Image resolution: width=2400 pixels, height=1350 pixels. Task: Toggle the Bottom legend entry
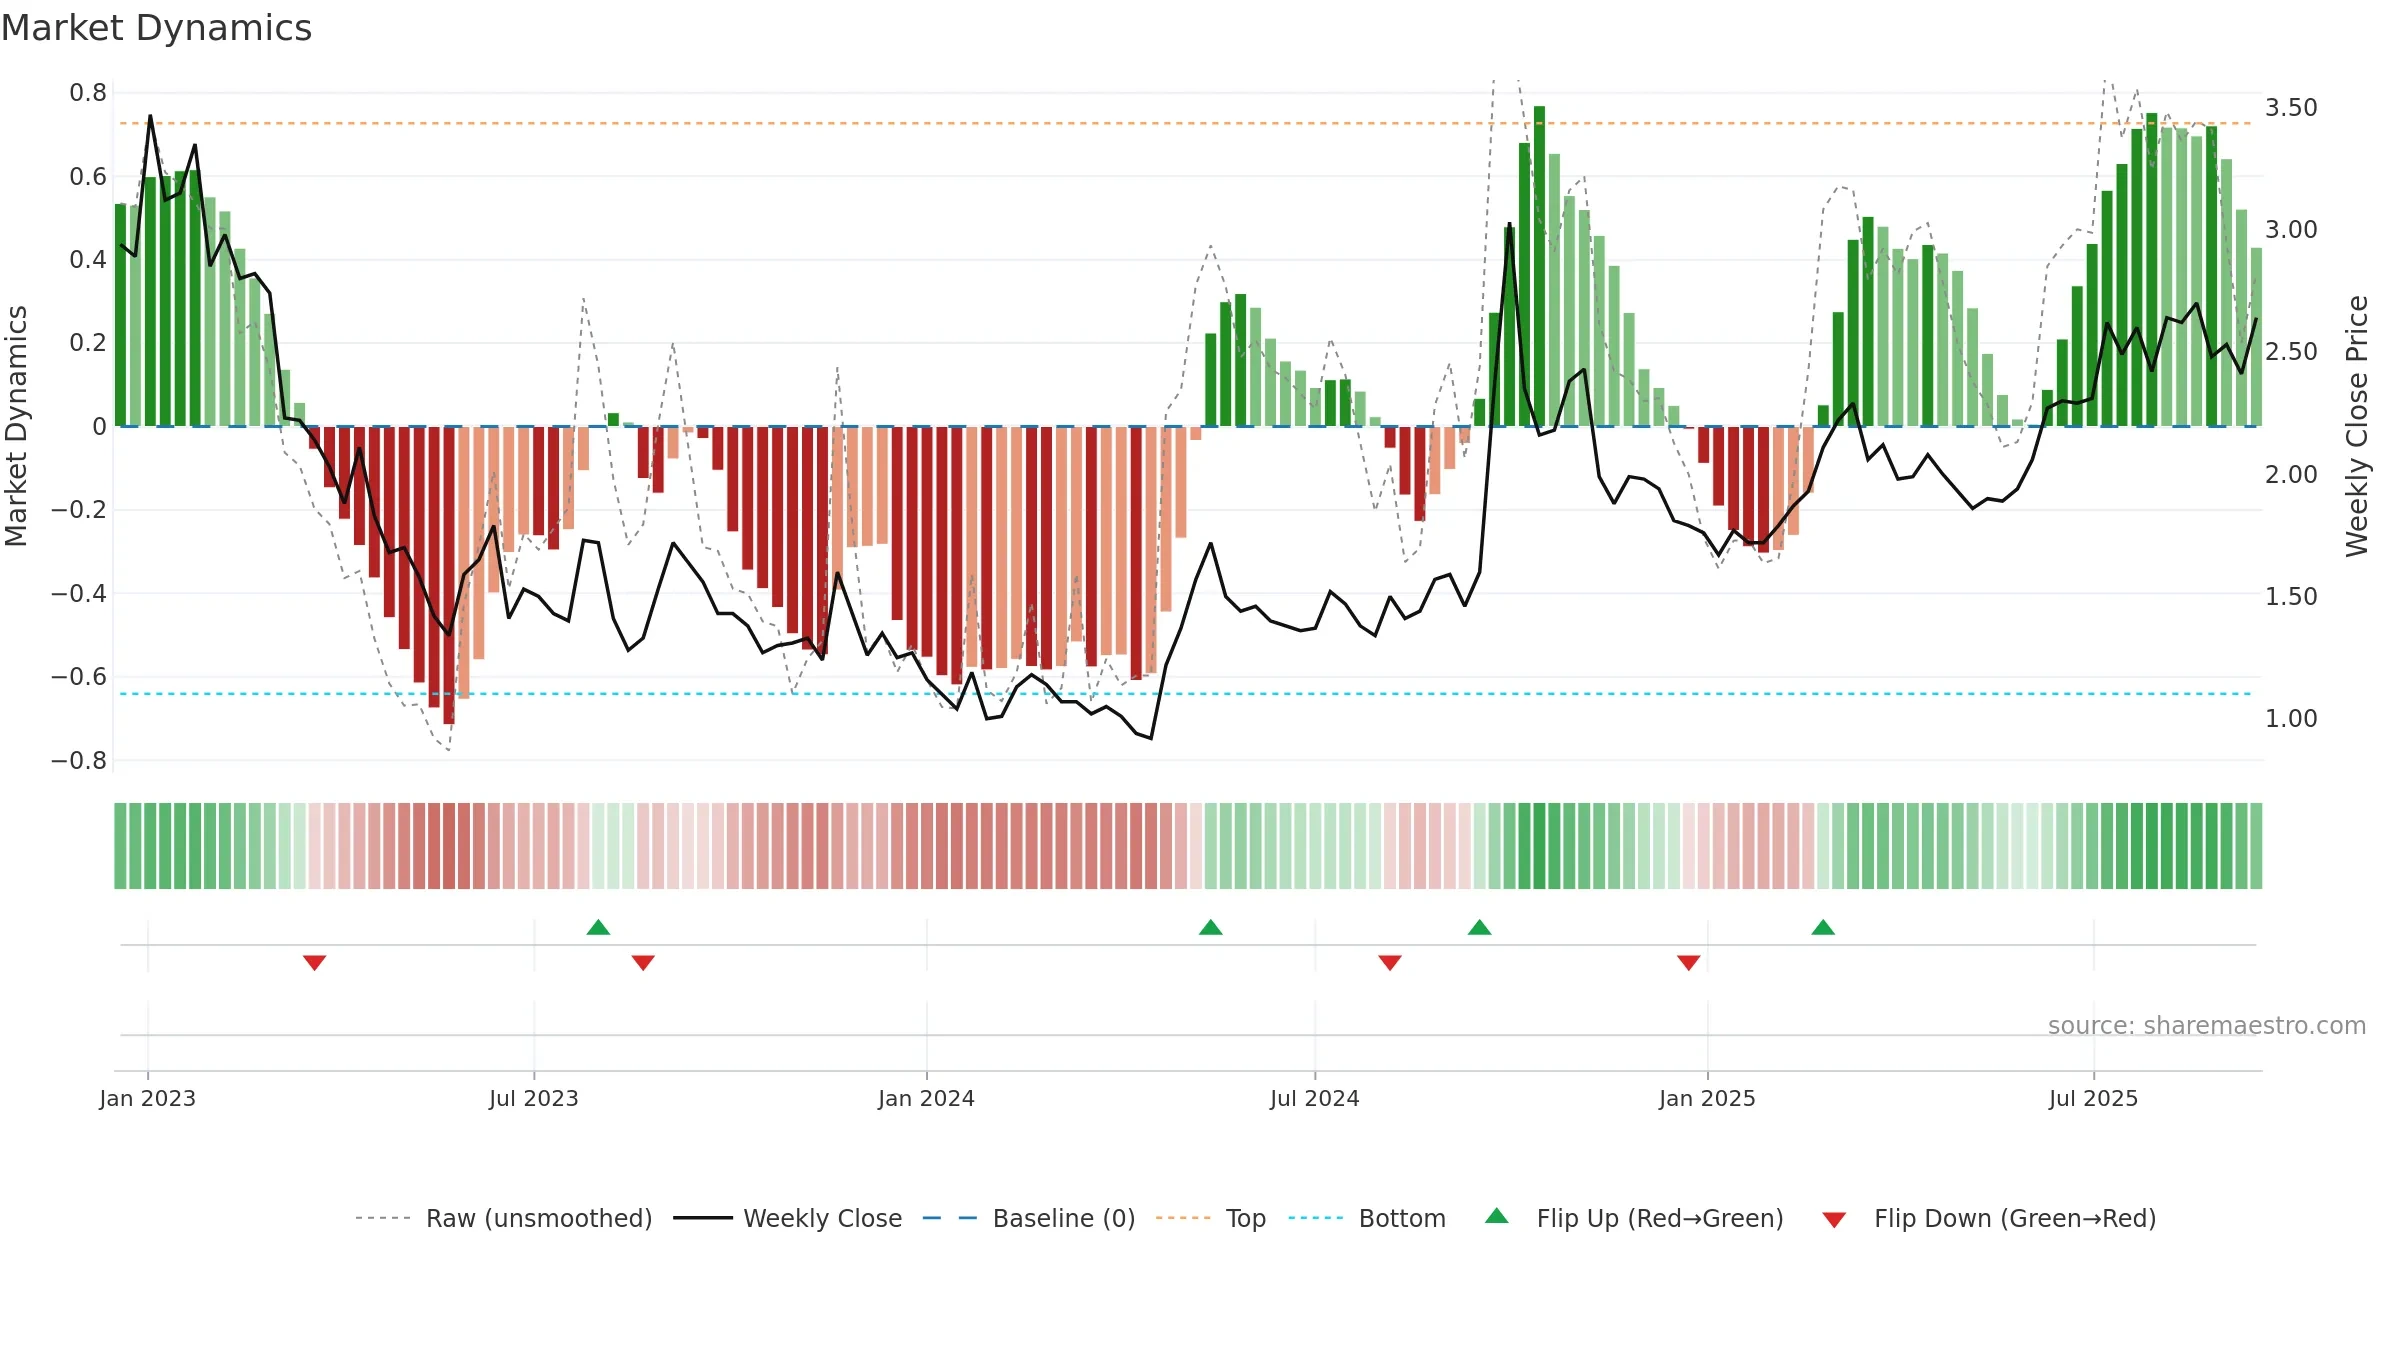1367,1218
